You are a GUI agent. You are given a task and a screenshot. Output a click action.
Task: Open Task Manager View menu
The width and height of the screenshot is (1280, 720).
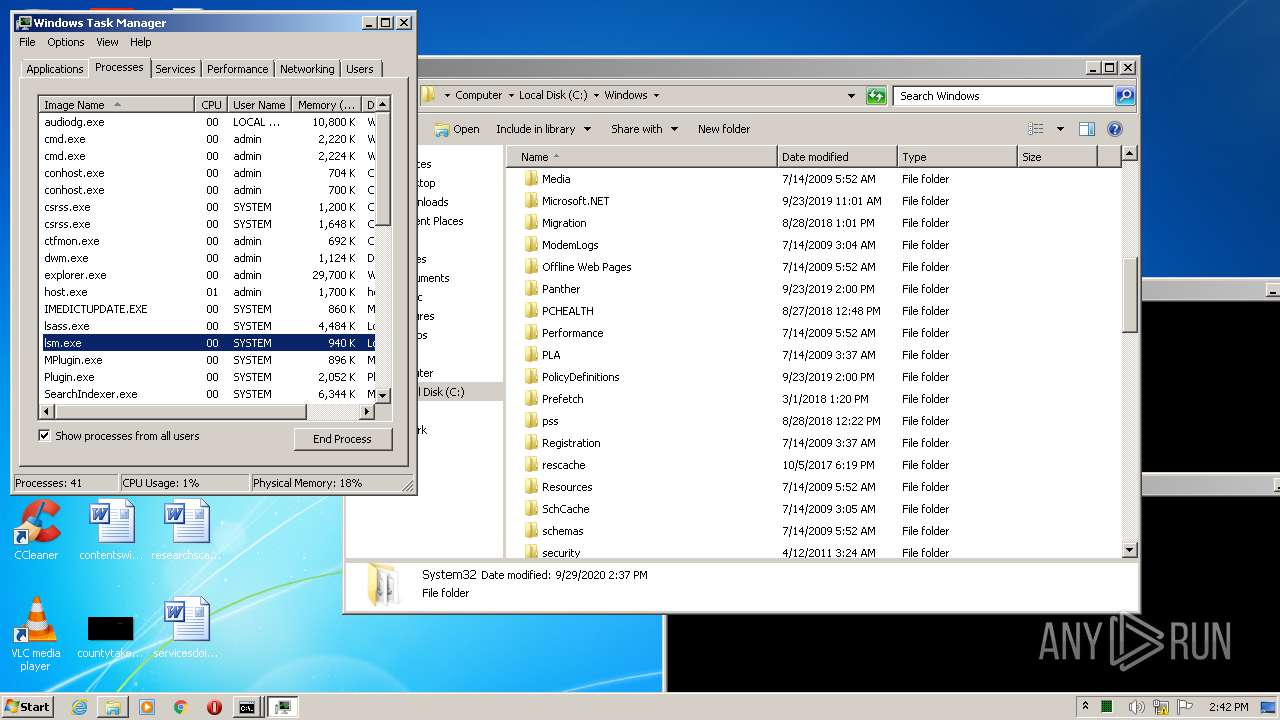(x=107, y=42)
